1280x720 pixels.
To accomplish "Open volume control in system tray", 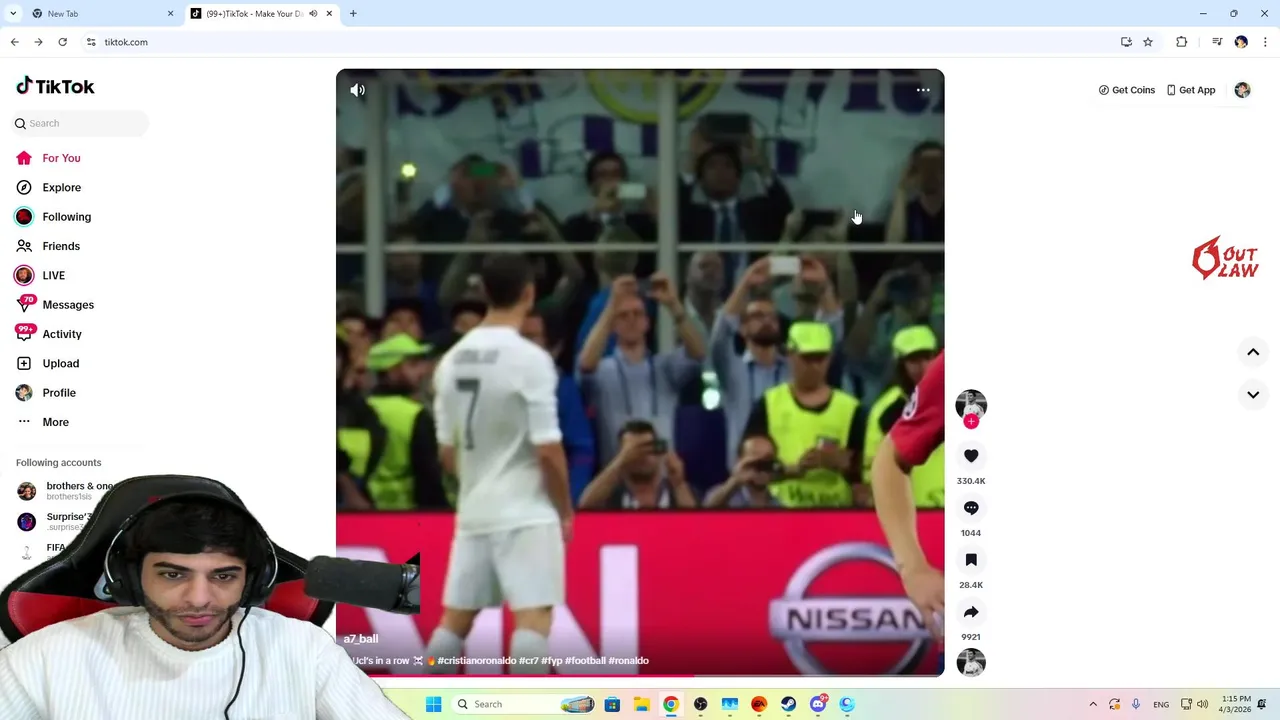I will coord(1202,704).
